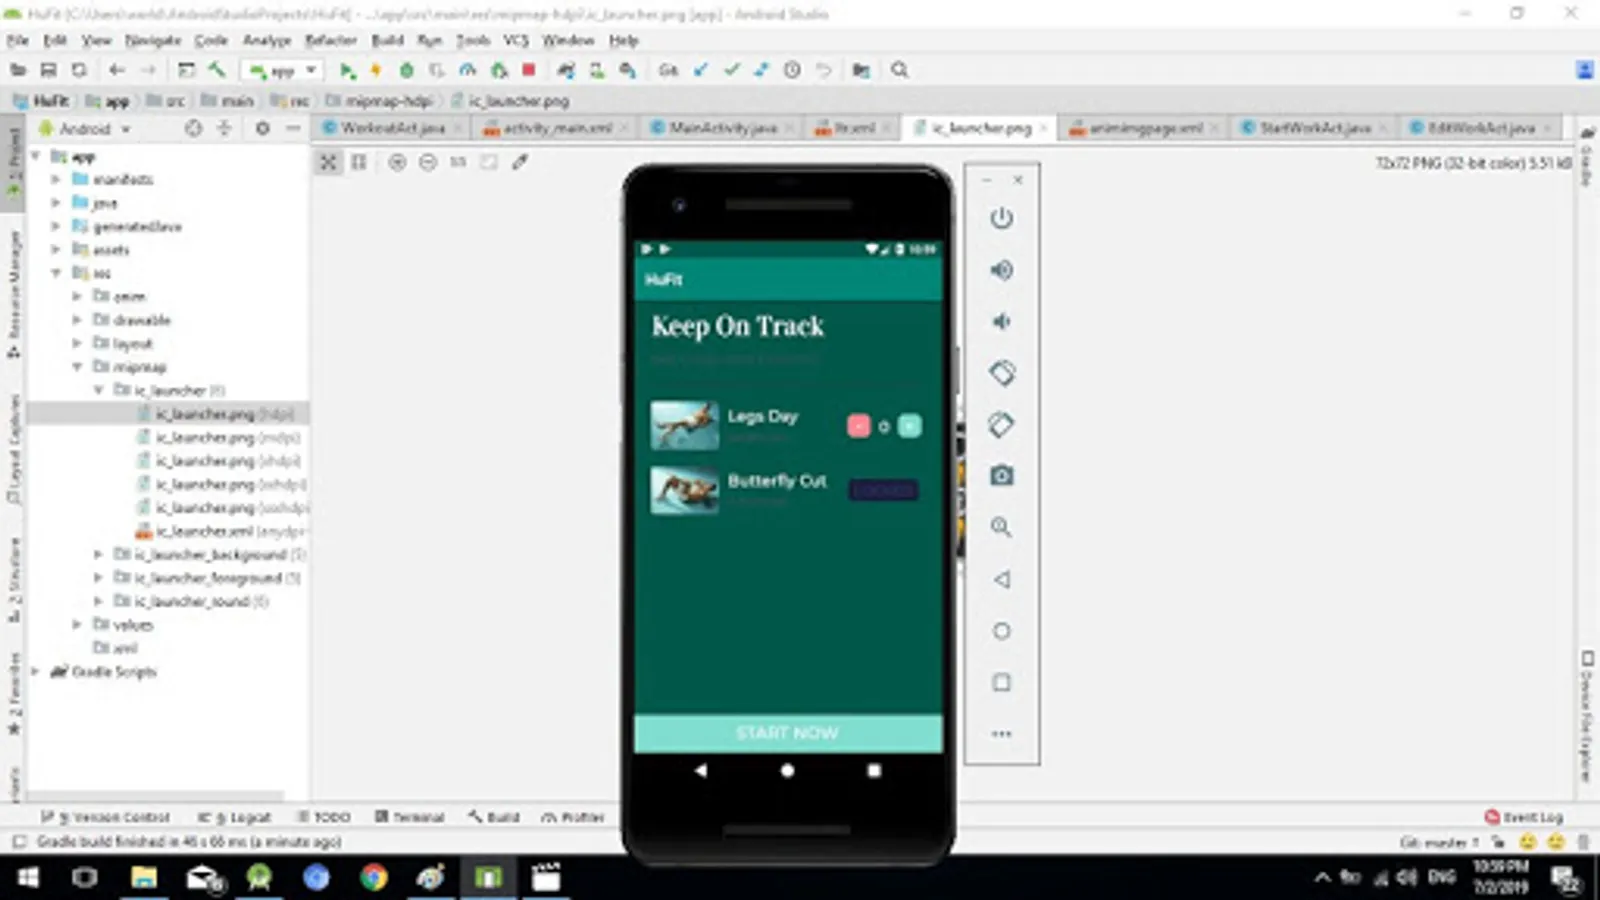Toggle the image editor chessboard background

pyautogui.click(x=328, y=162)
